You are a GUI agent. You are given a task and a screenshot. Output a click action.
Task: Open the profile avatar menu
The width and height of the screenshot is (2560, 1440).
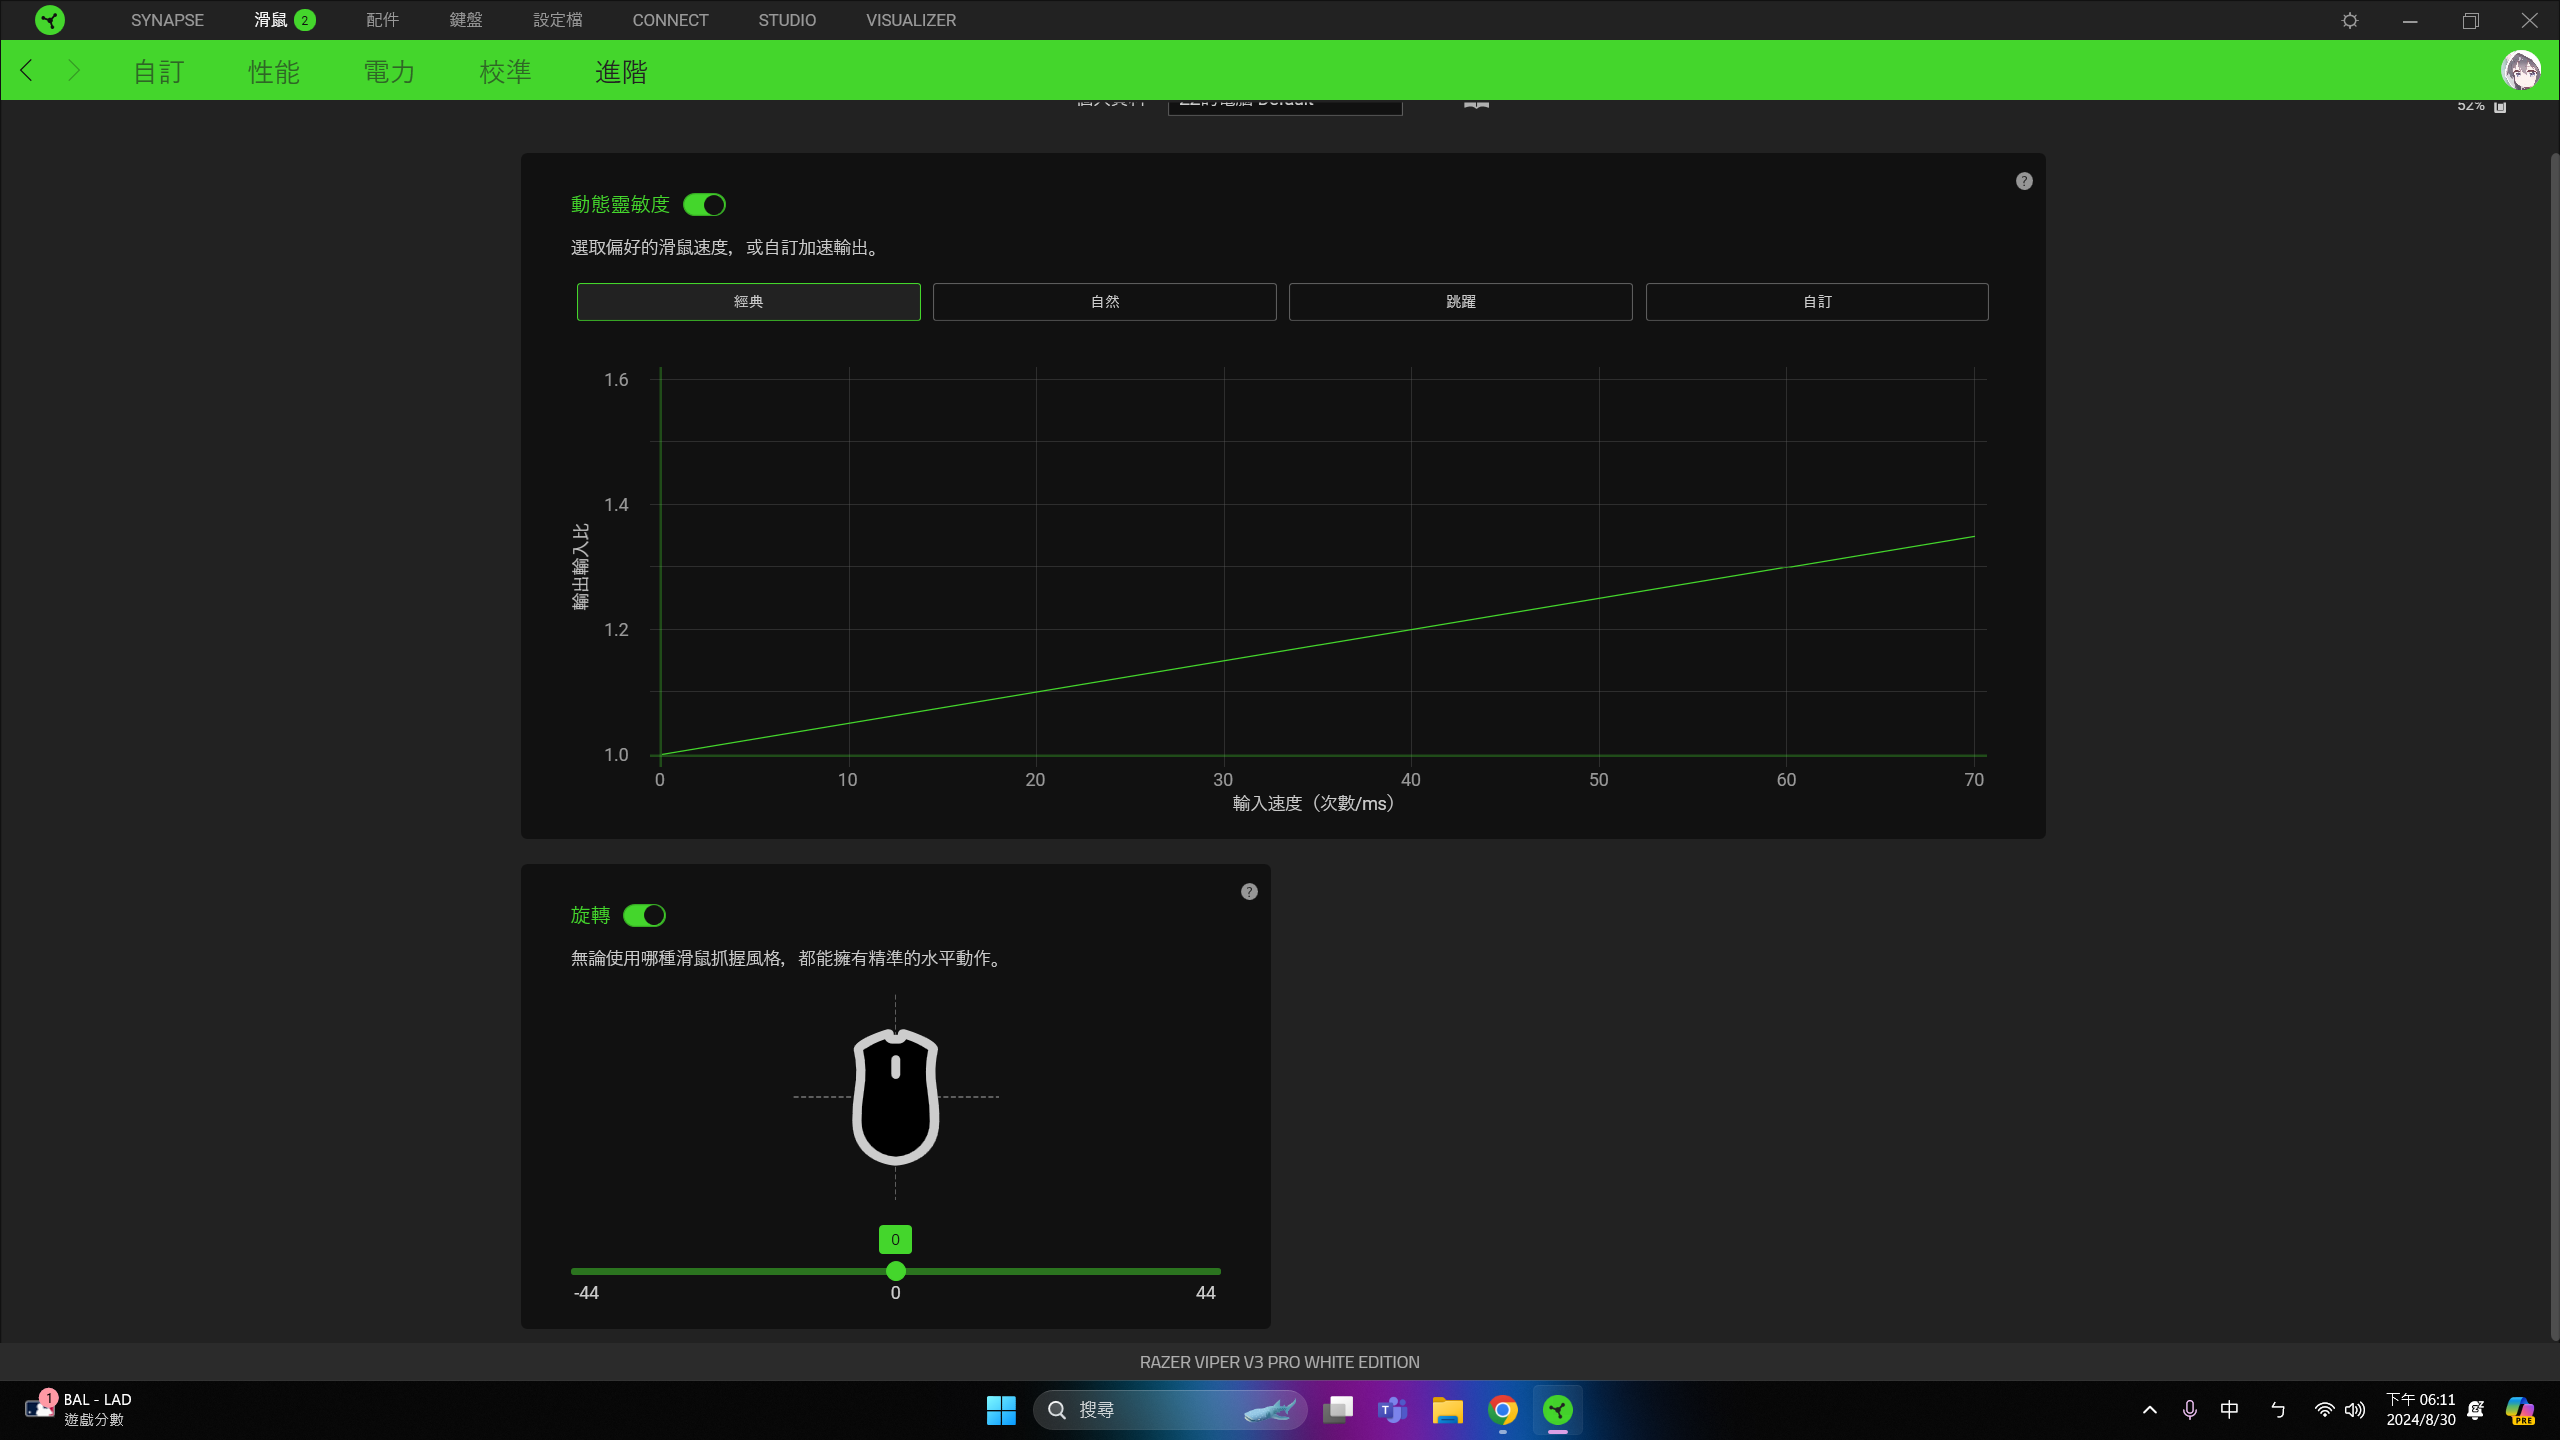coord(2521,69)
